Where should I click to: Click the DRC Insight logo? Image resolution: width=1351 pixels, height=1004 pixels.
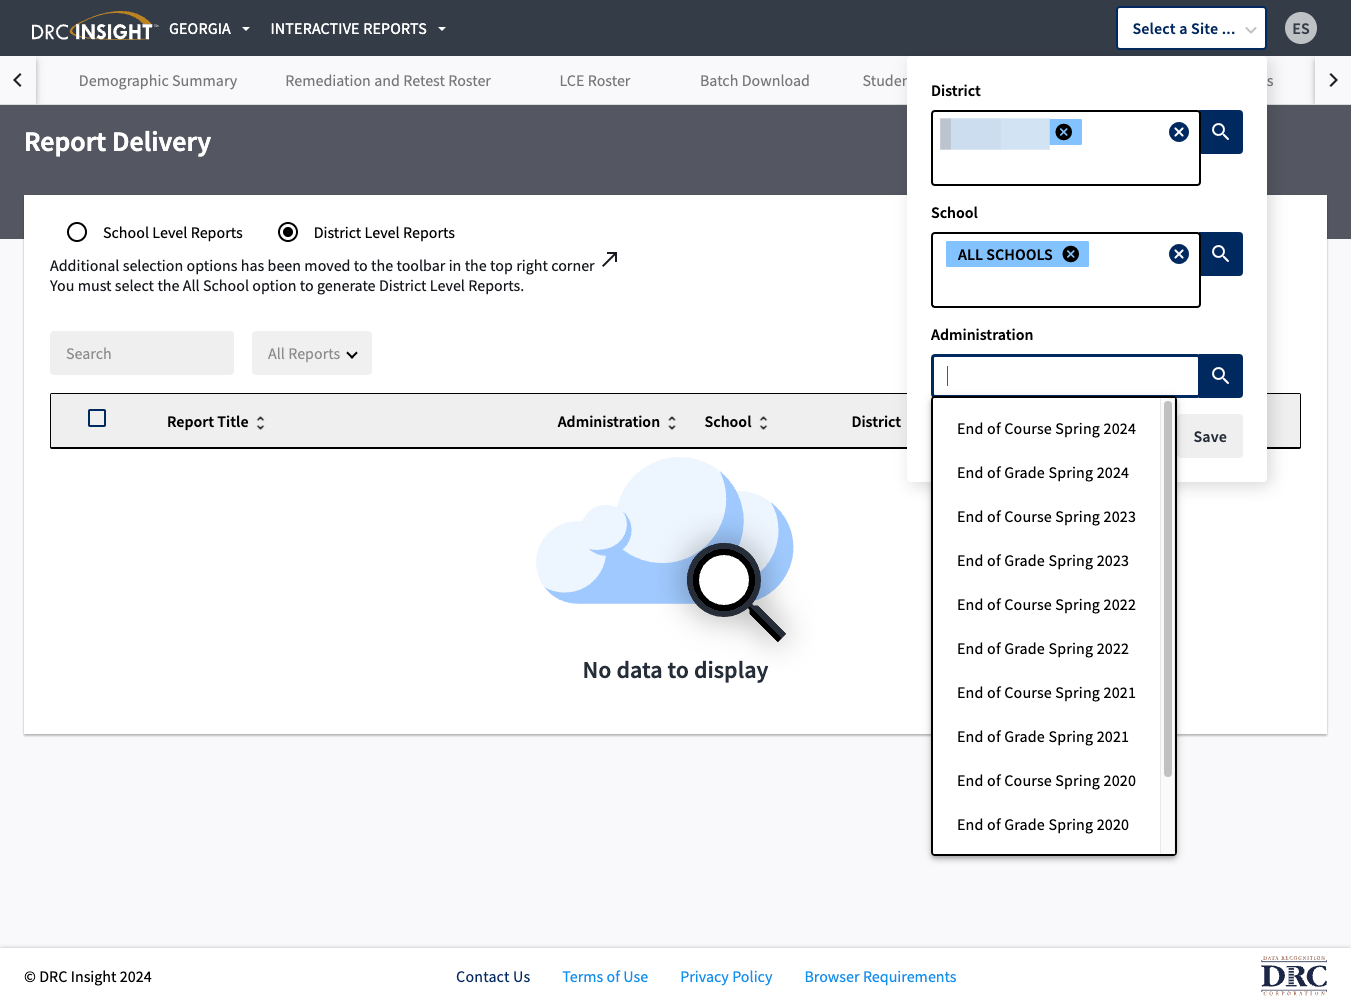tap(92, 28)
